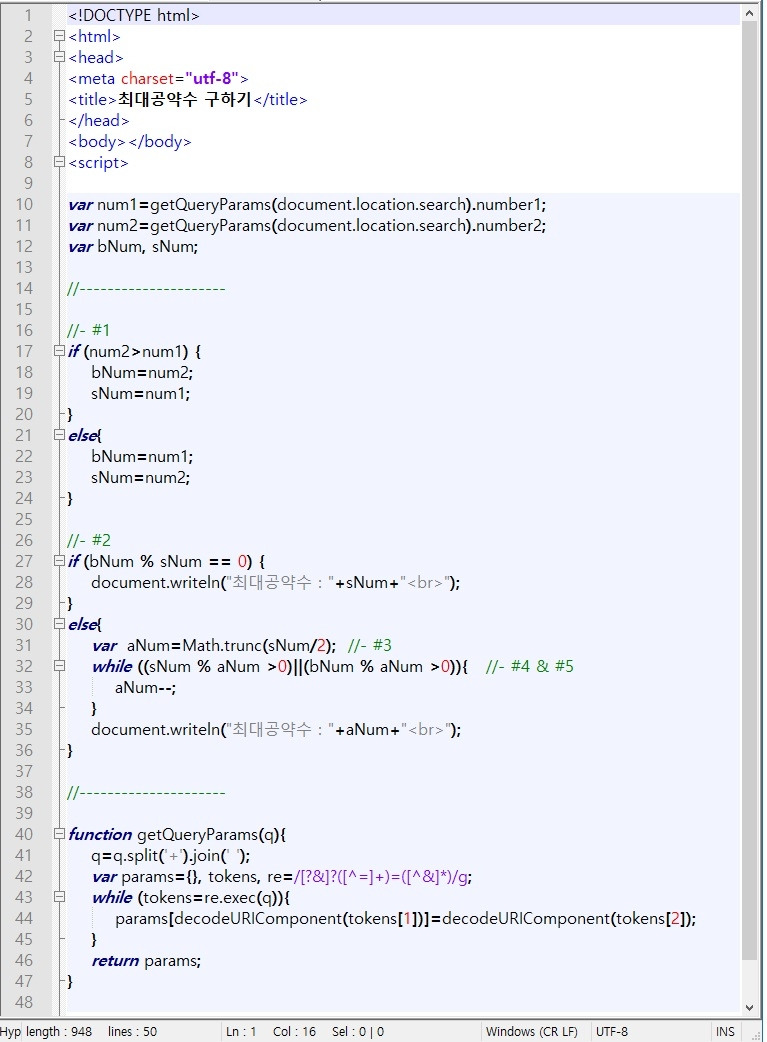Image resolution: width=767 pixels, height=1042 pixels.
Task: Collapse the if (bNum % sNum) fold
Action: [x=59, y=561]
